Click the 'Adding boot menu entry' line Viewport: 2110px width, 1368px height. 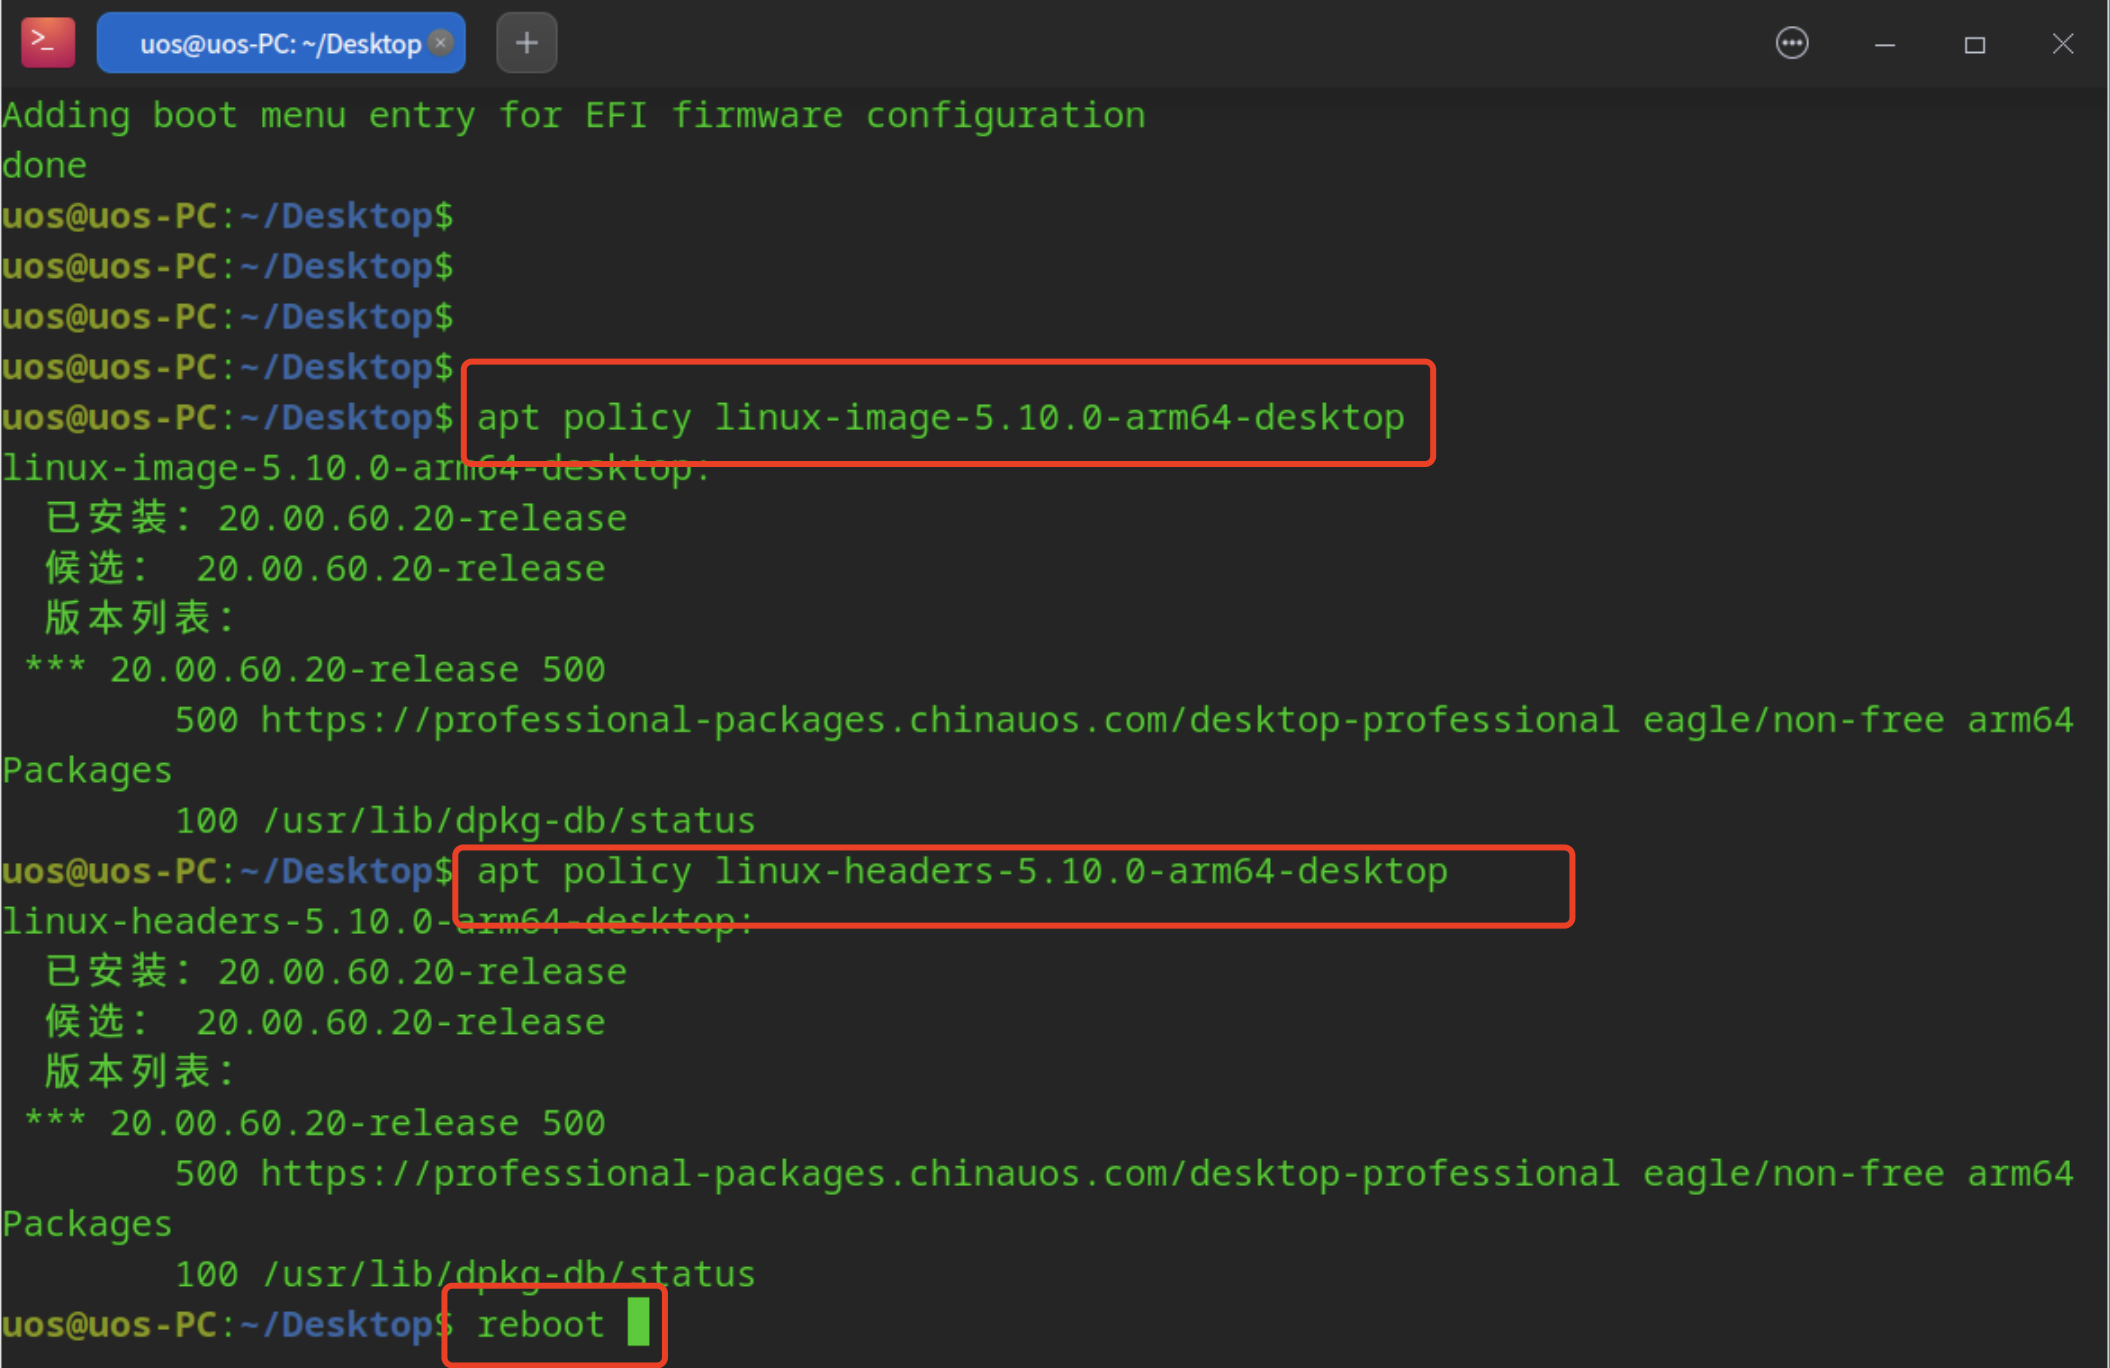pyautogui.click(x=573, y=116)
